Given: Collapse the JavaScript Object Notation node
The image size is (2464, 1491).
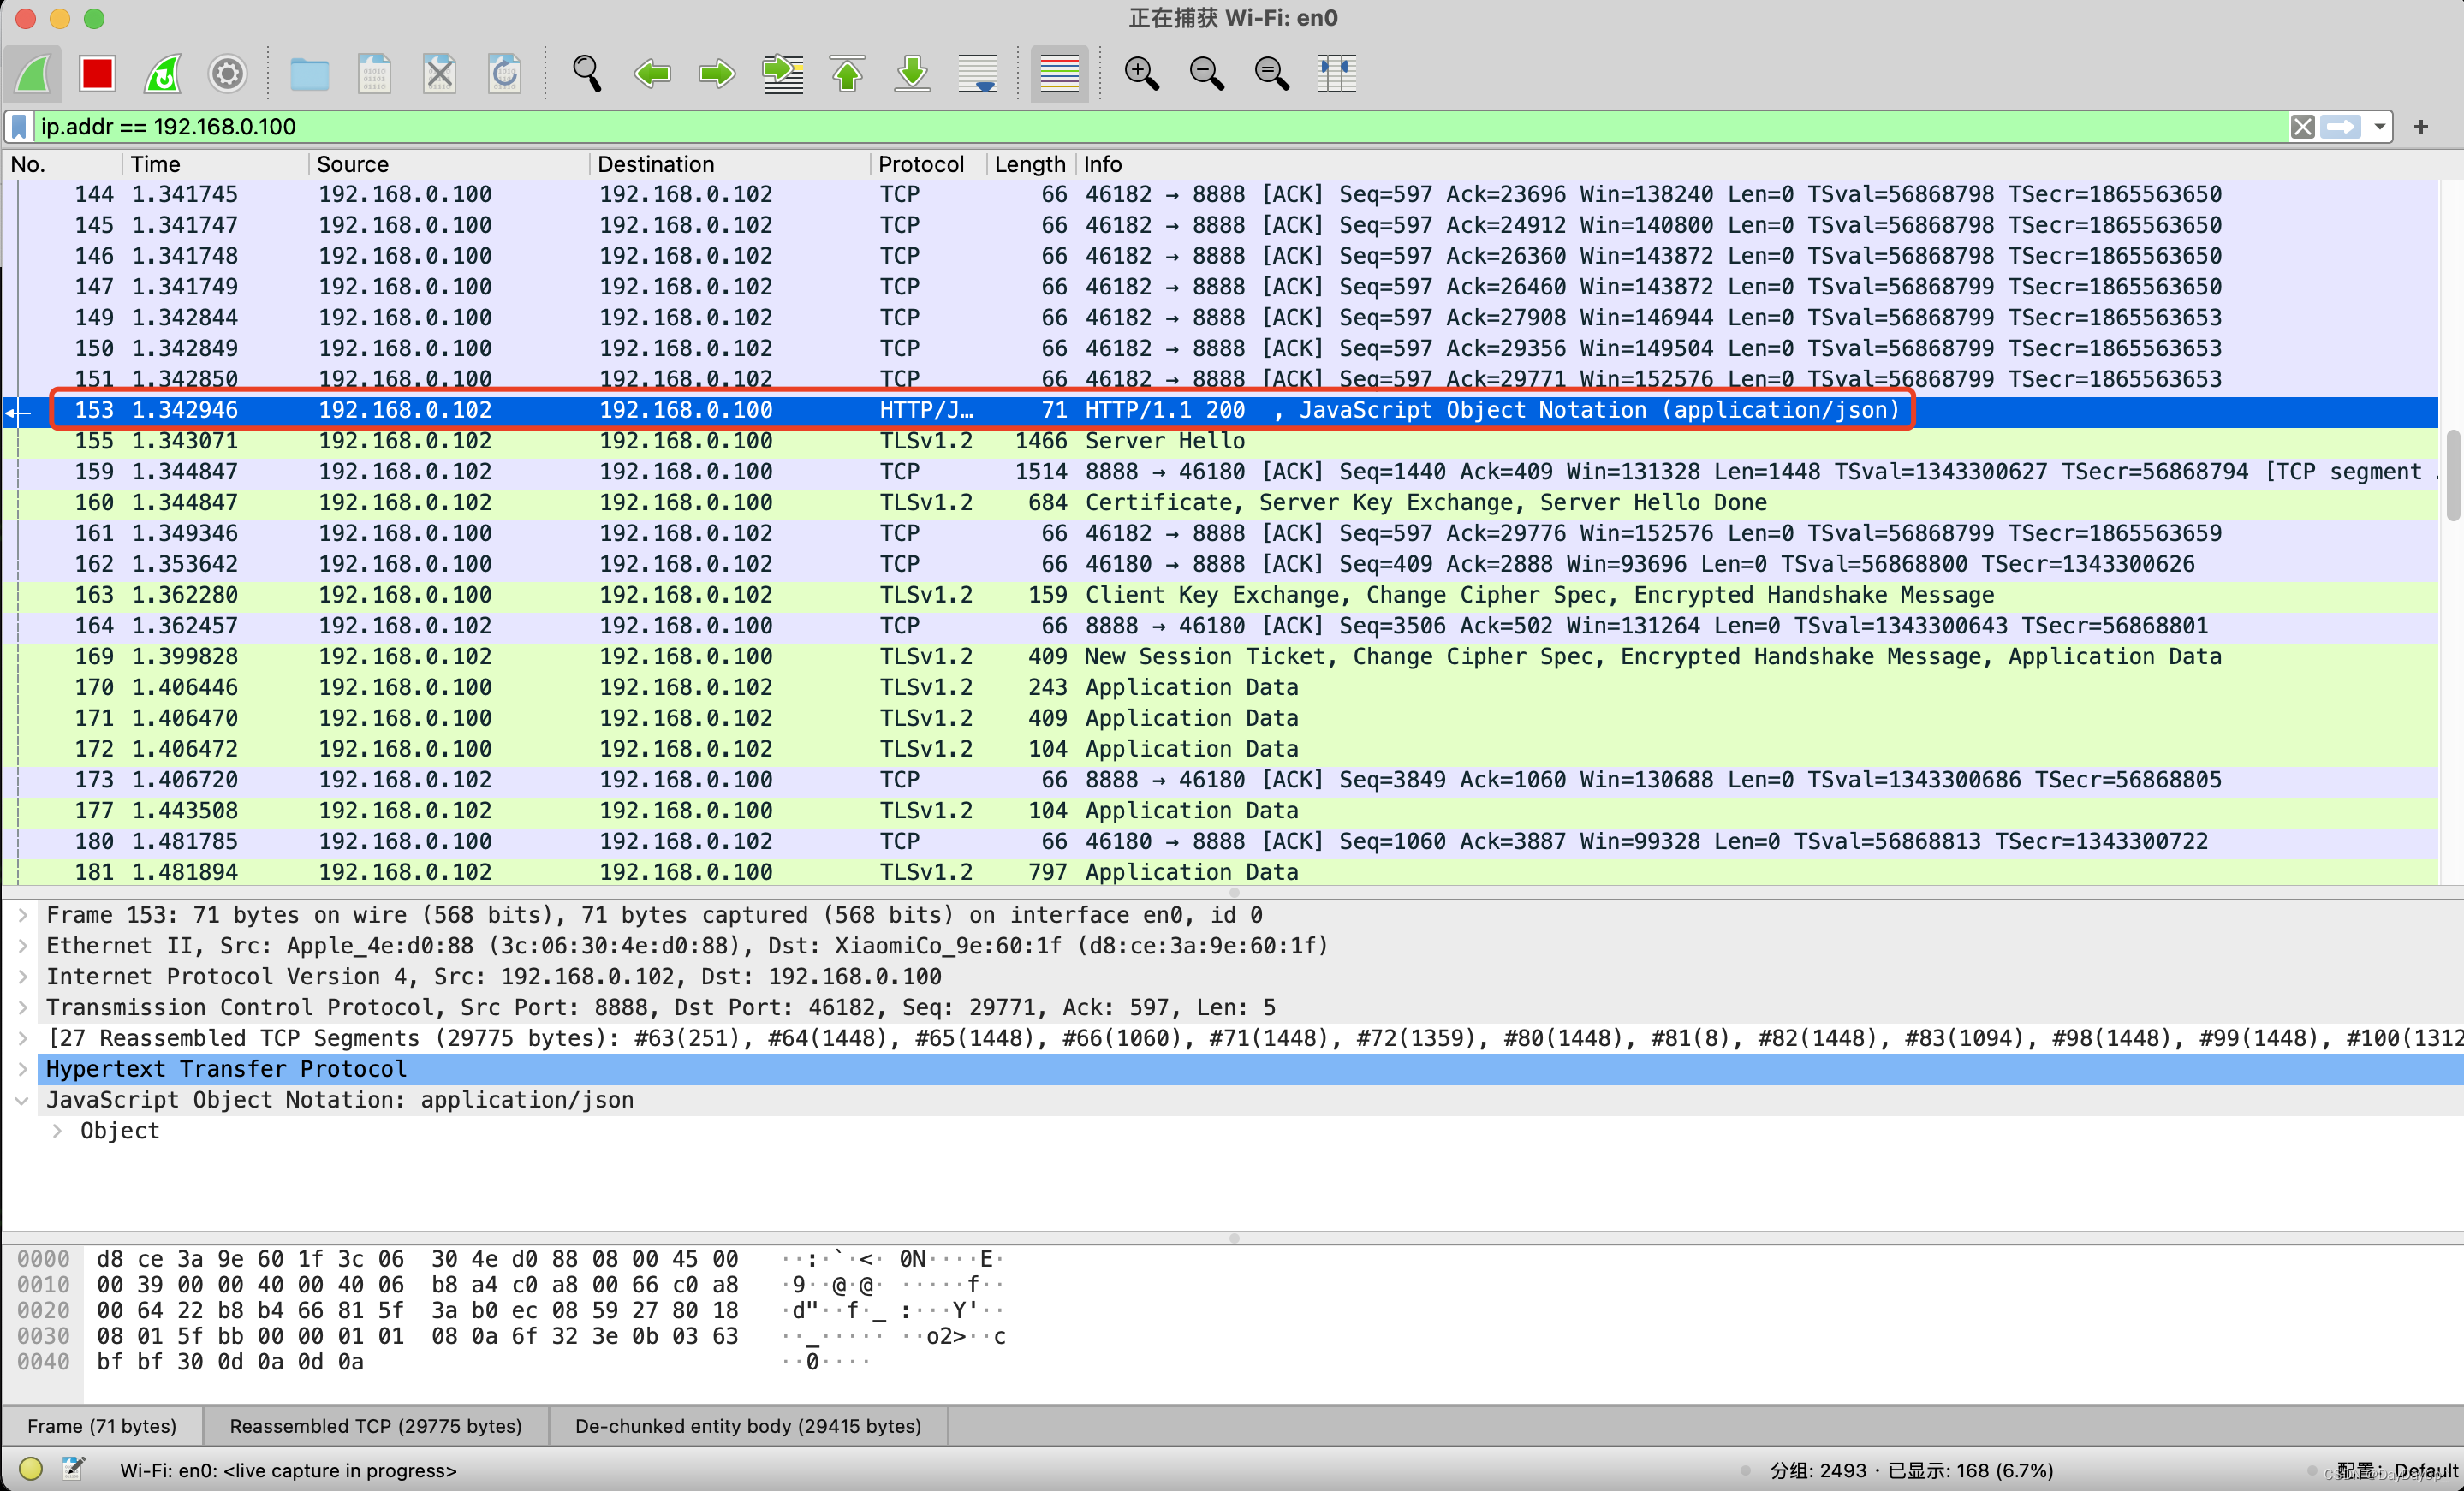Looking at the screenshot, I should pos(22,1100).
